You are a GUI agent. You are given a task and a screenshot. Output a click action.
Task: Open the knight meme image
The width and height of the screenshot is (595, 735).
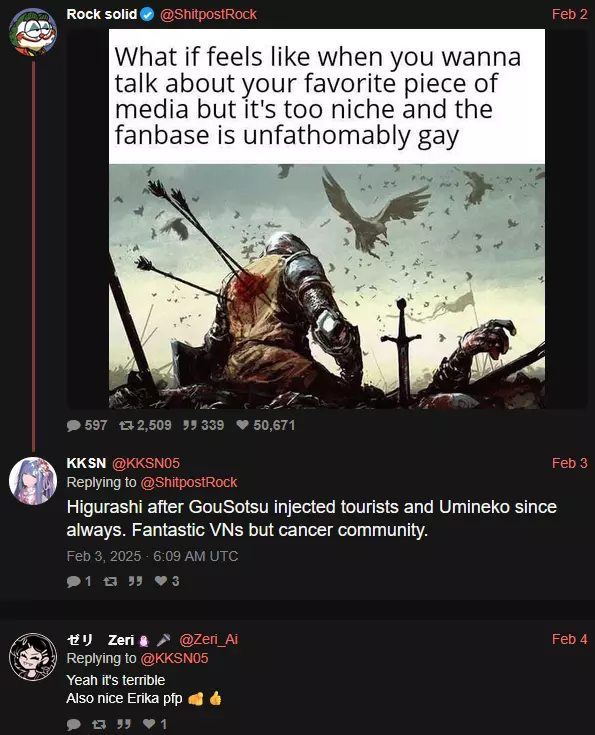tap(327, 219)
